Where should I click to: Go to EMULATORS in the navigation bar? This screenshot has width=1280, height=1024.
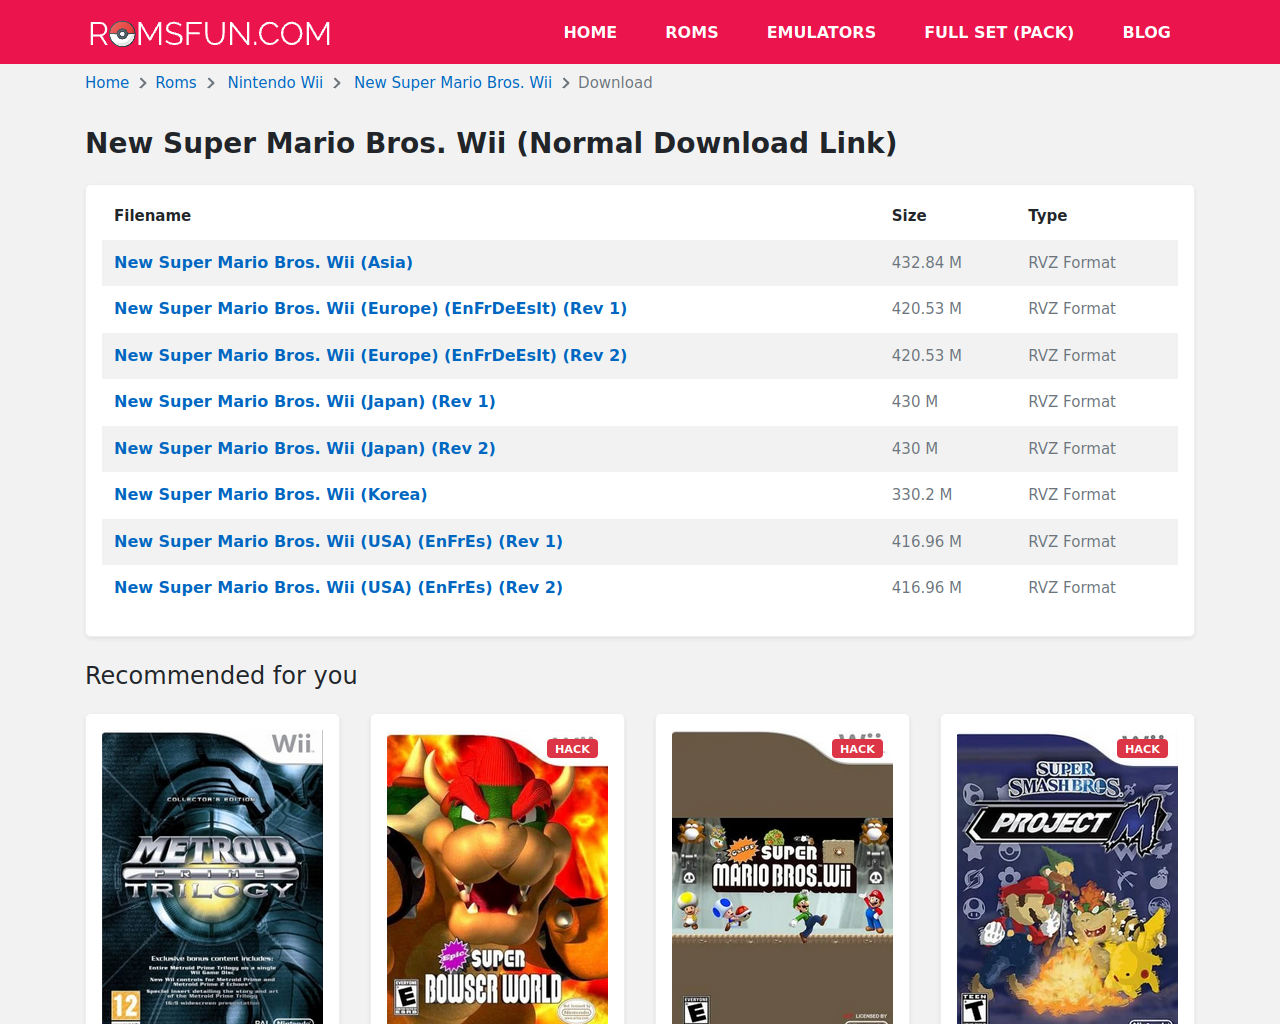click(x=821, y=32)
